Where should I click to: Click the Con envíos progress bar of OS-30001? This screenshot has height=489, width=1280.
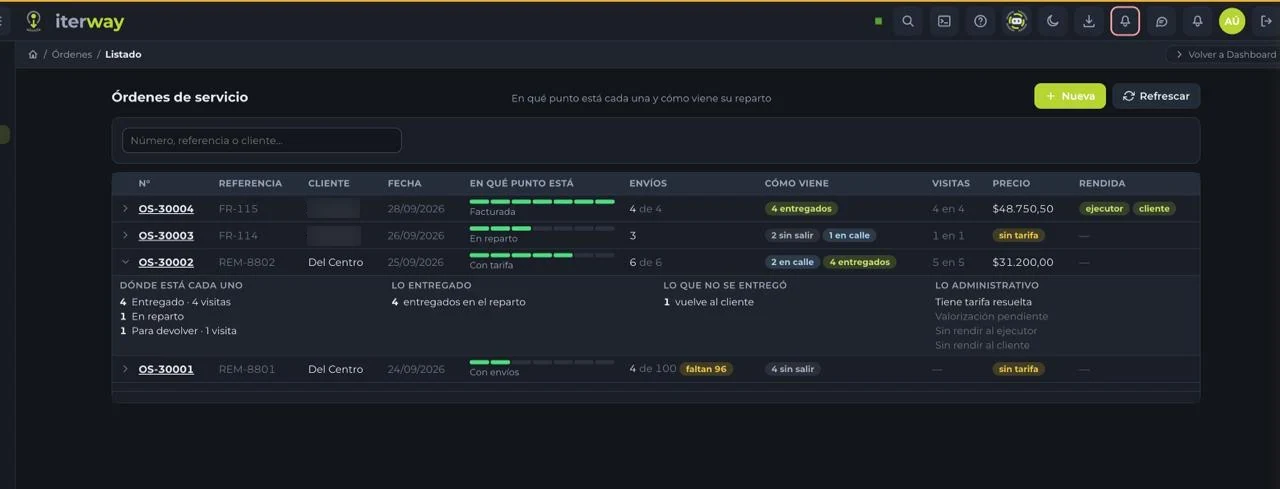point(542,362)
